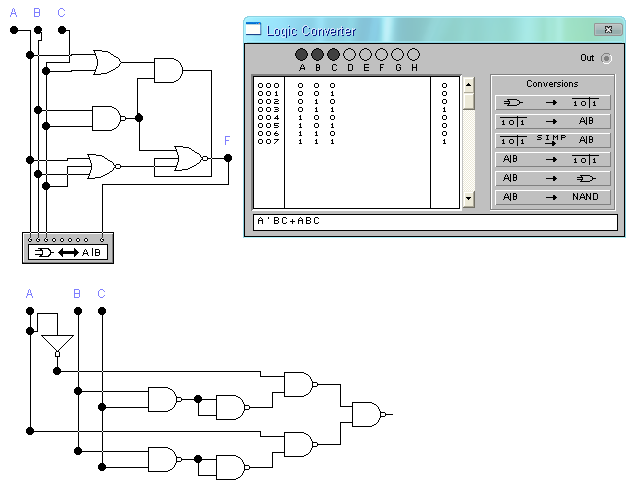
Task: Select input A circle in Logic Converter
Action: pos(301,55)
